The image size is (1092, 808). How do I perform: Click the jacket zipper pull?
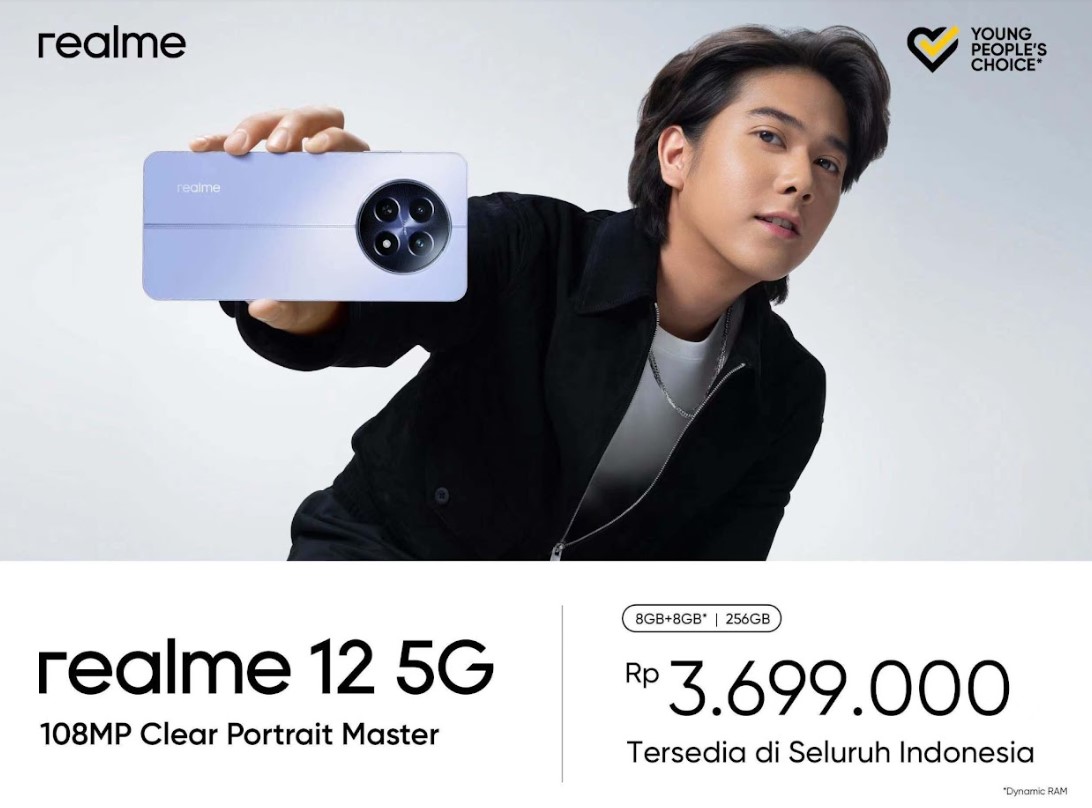tap(557, 552)
